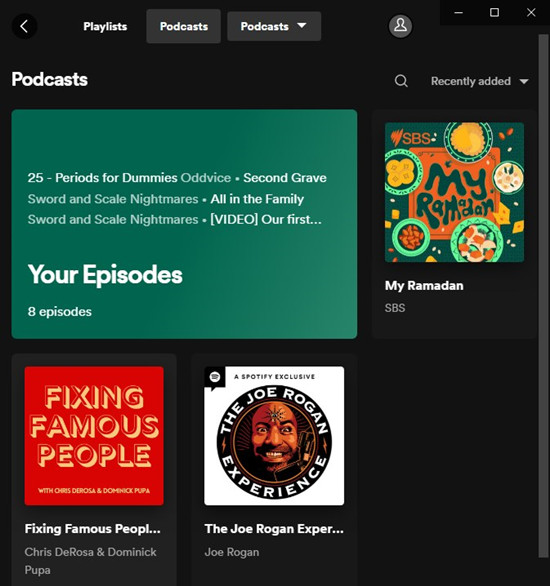Click the Joe Rogan author text
The width and height of the screenshot is (550, 586).
point(232,552)
